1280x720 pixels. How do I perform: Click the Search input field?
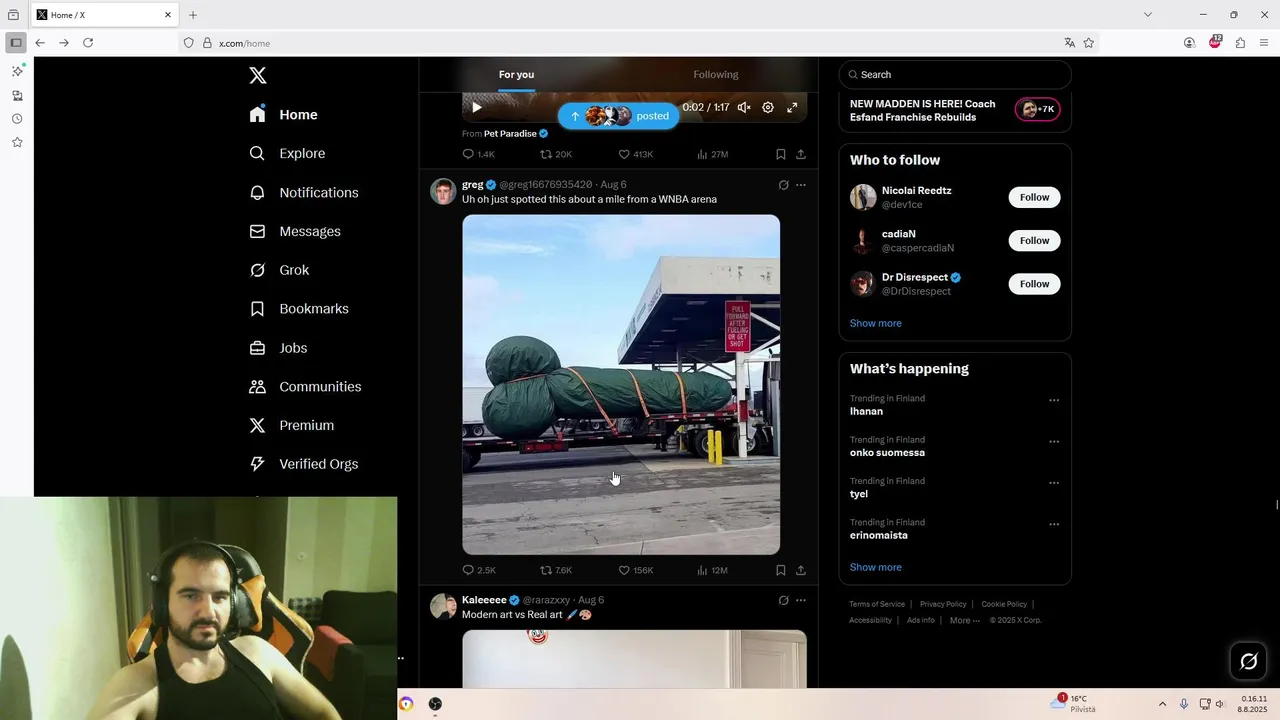pyautogui.click(x=955, y=75)
